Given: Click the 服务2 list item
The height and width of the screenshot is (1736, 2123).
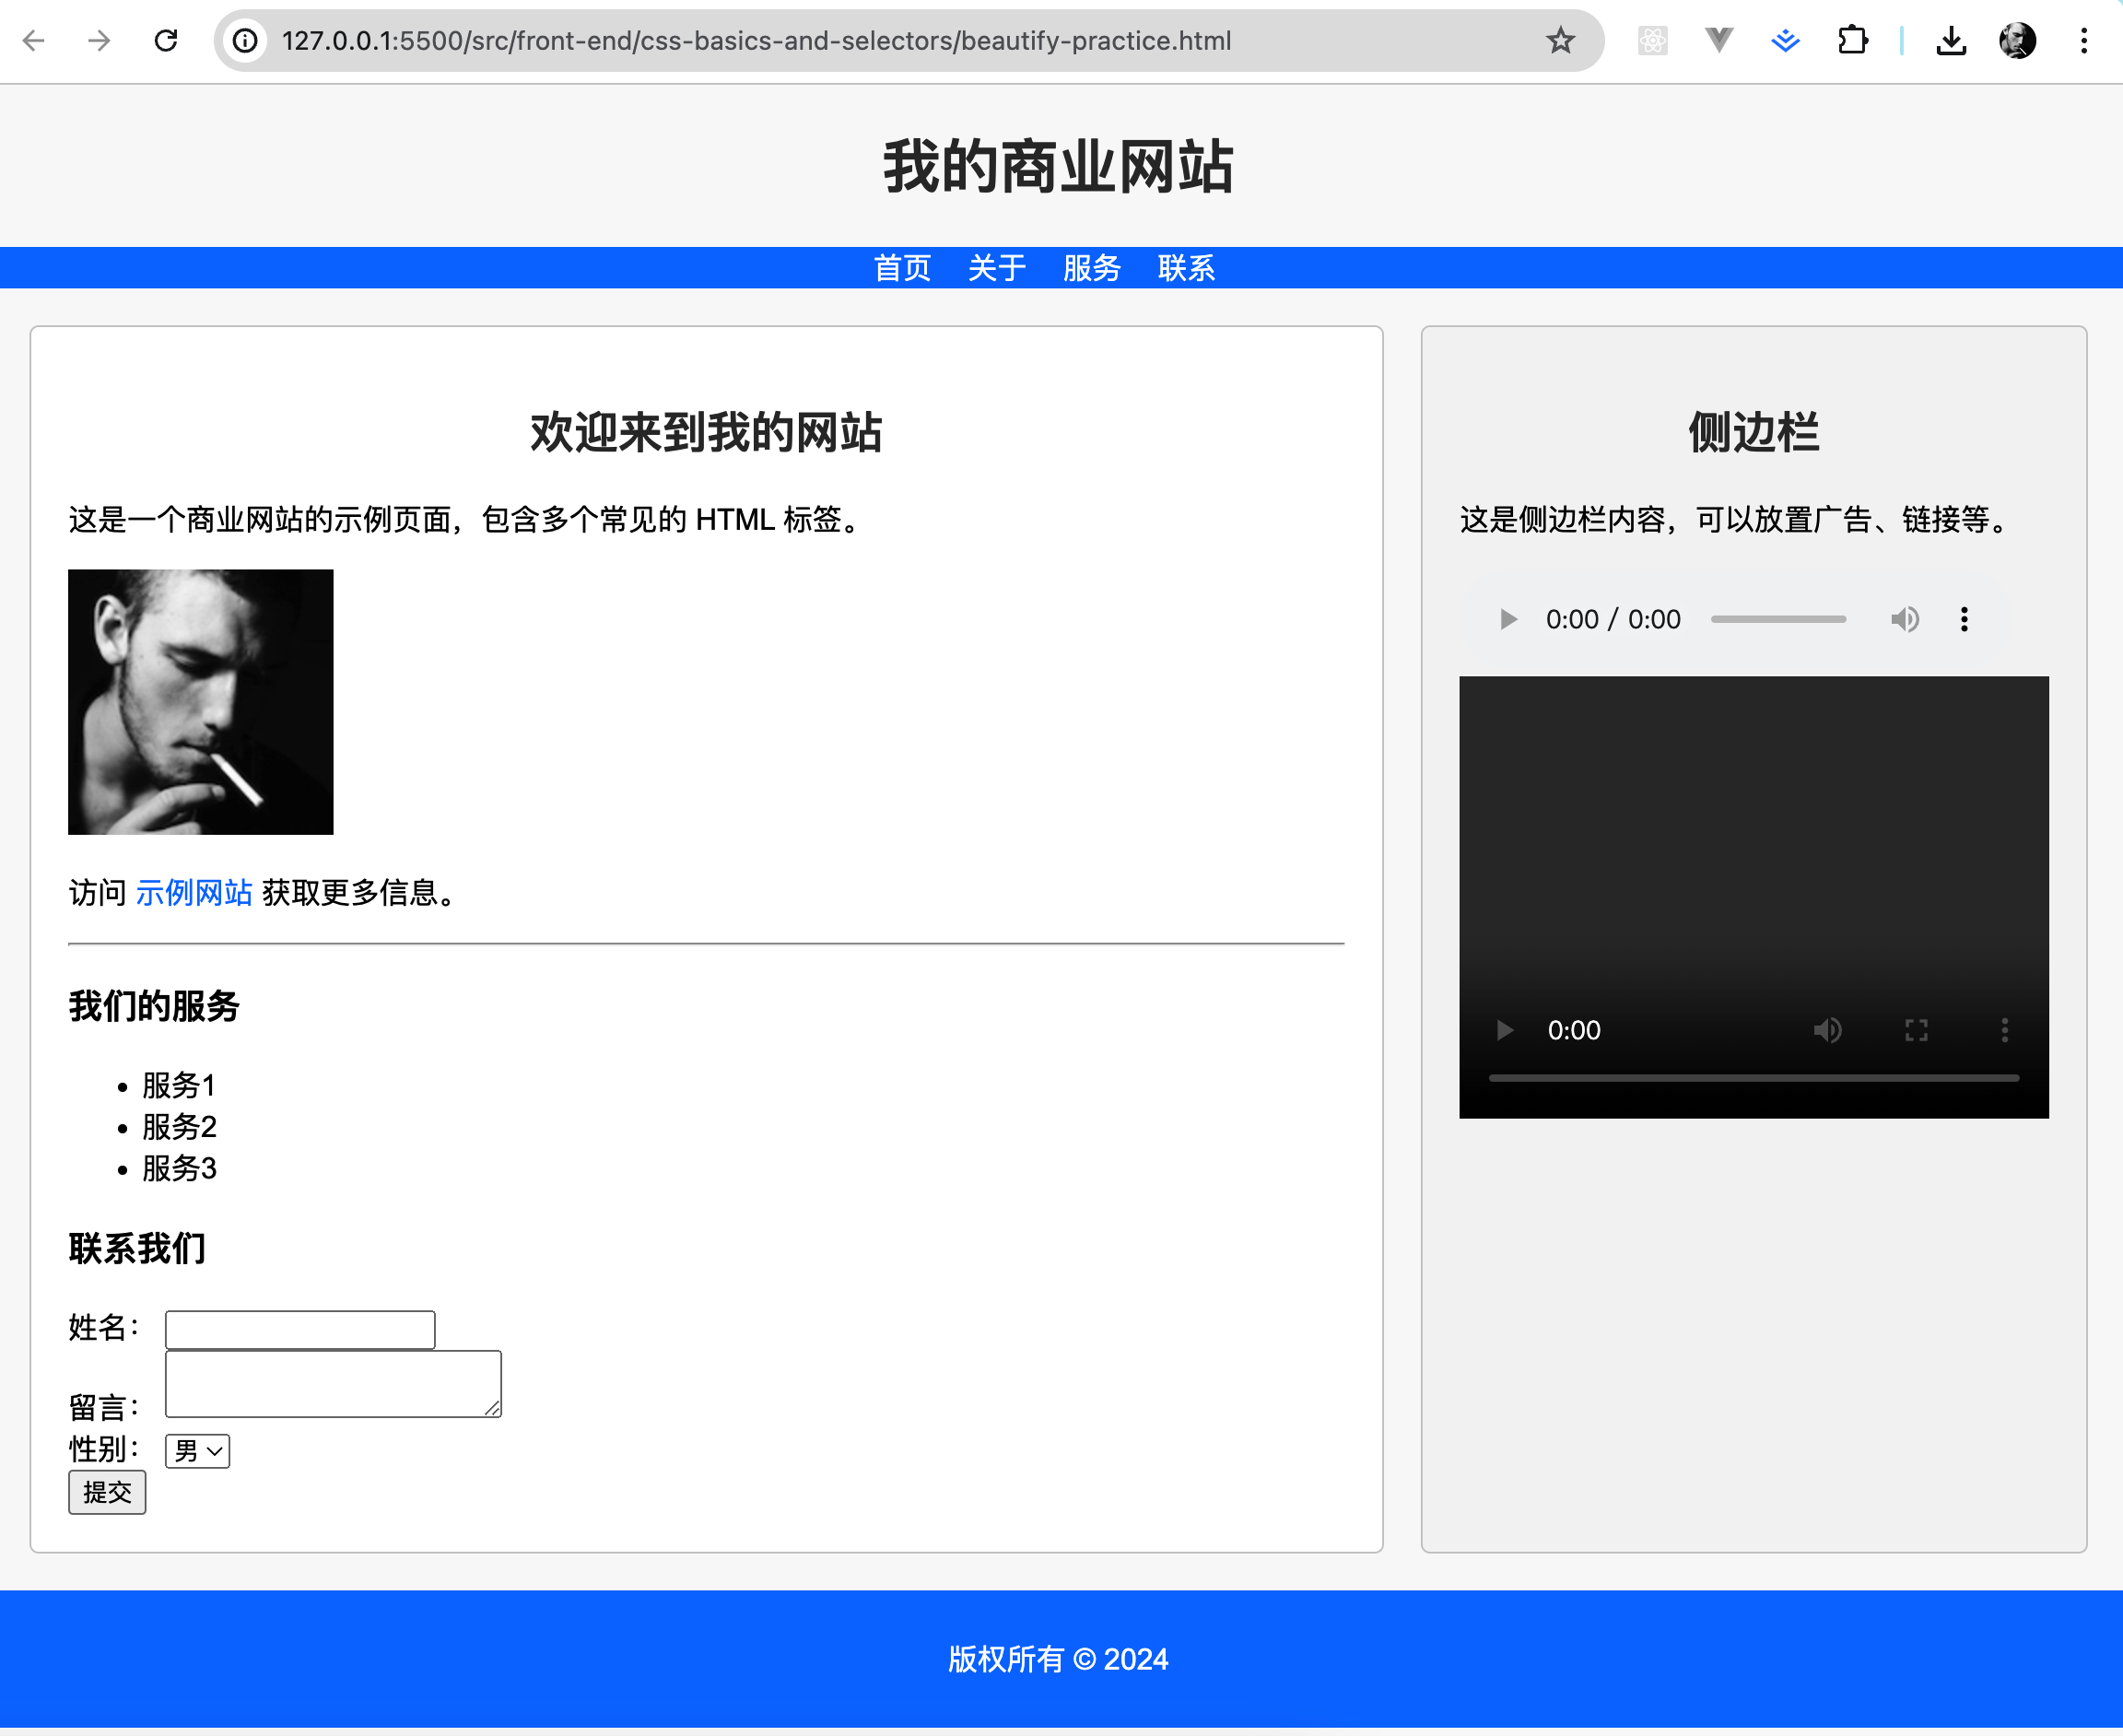Looking at the screenshot, I should tap(179, 1127).
